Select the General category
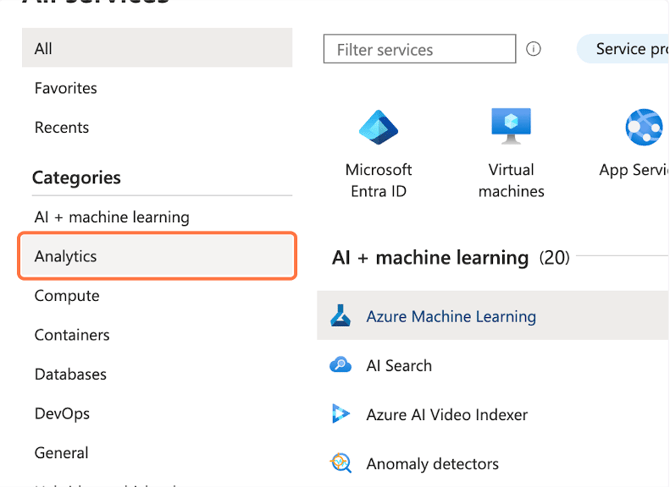 (x=61, y=453)
